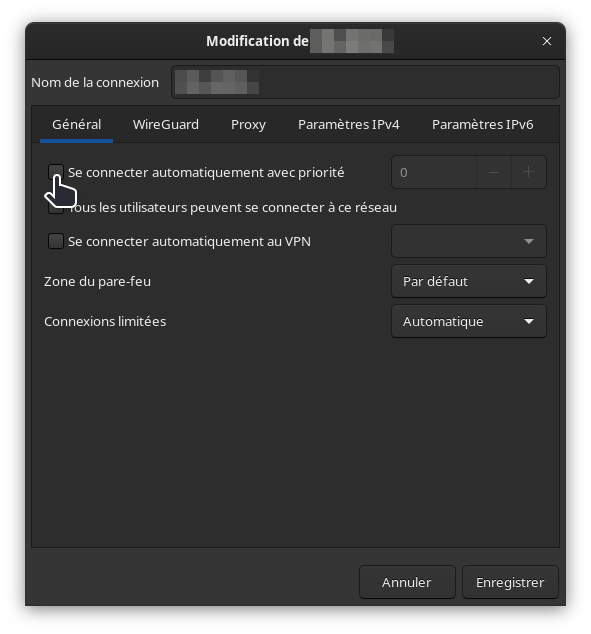Decrease priority with the minus button
The image size is (591, 634).
494,172
